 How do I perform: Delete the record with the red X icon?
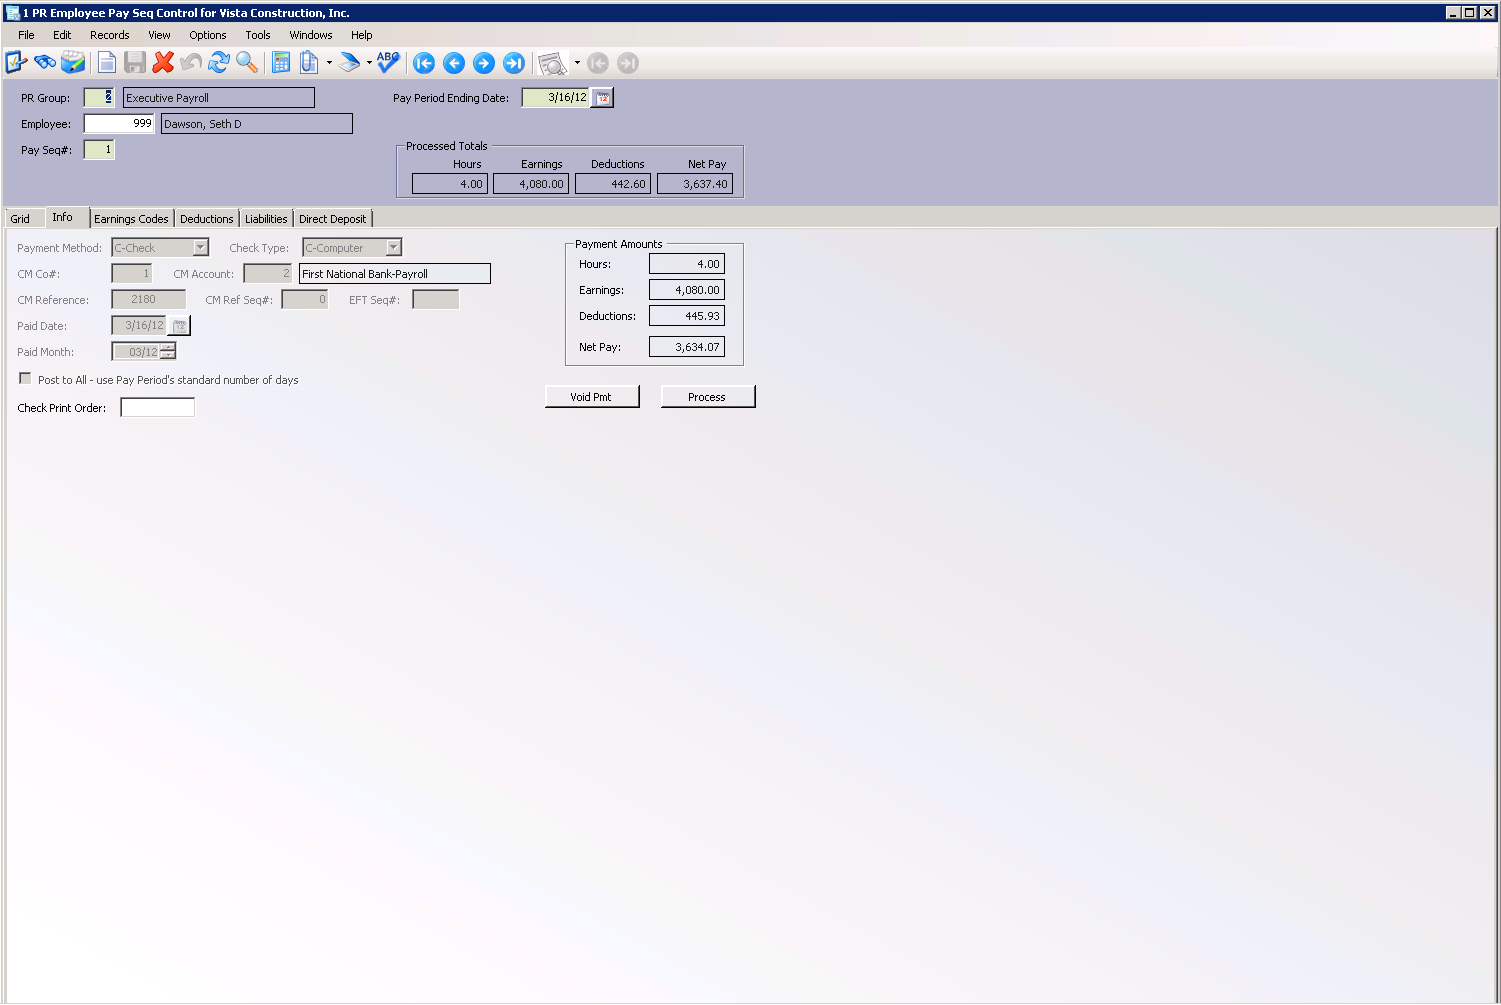[x=163, y=63]
